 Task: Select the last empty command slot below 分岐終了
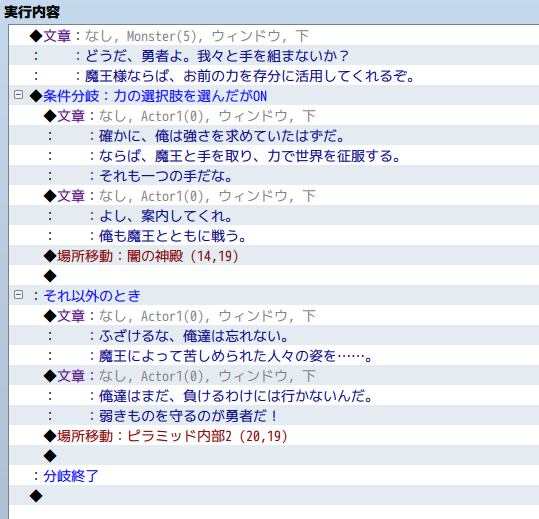(x=274, y=496)
